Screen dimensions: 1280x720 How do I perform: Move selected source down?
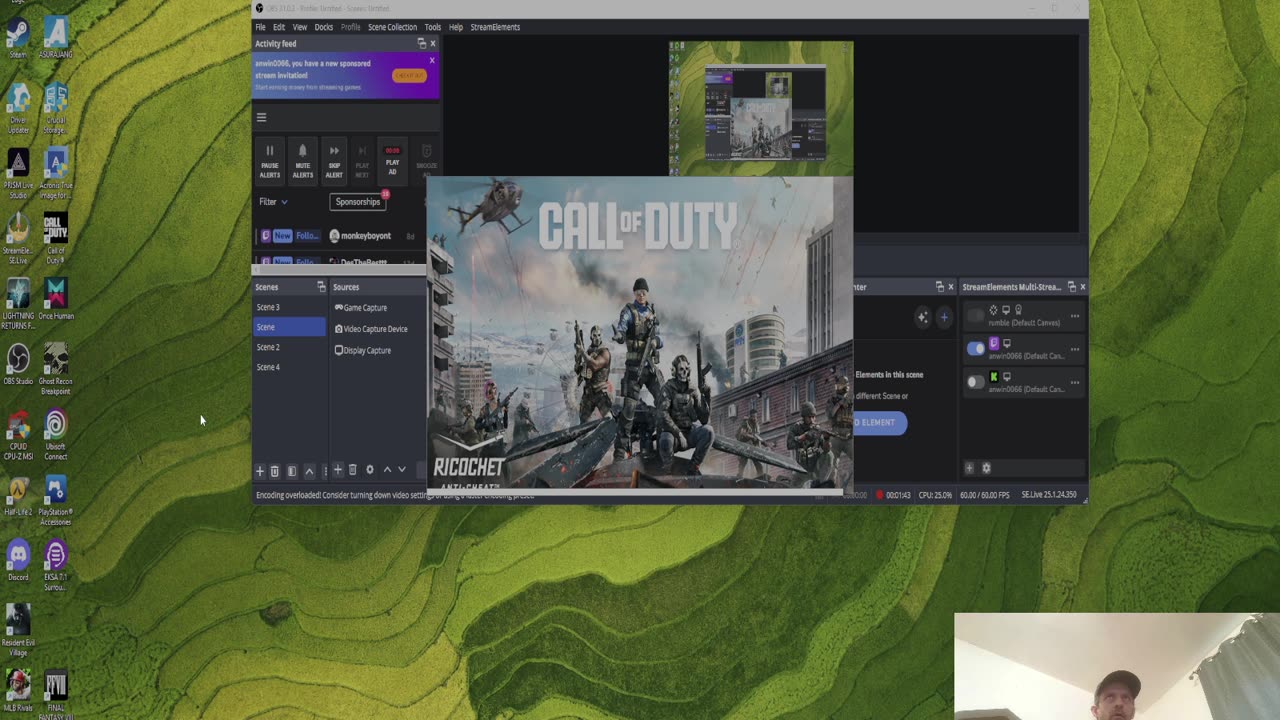point(402,470)
